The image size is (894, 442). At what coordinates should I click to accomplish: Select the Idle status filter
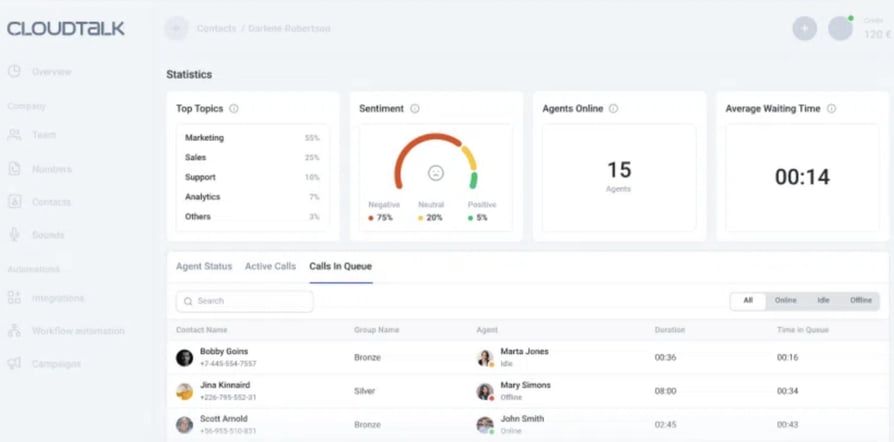(x=823, y=301)
